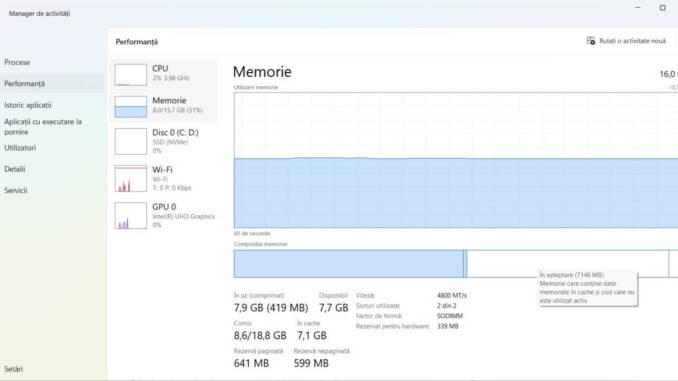
Task: Click the run new task icon
Action: (591, 41)
